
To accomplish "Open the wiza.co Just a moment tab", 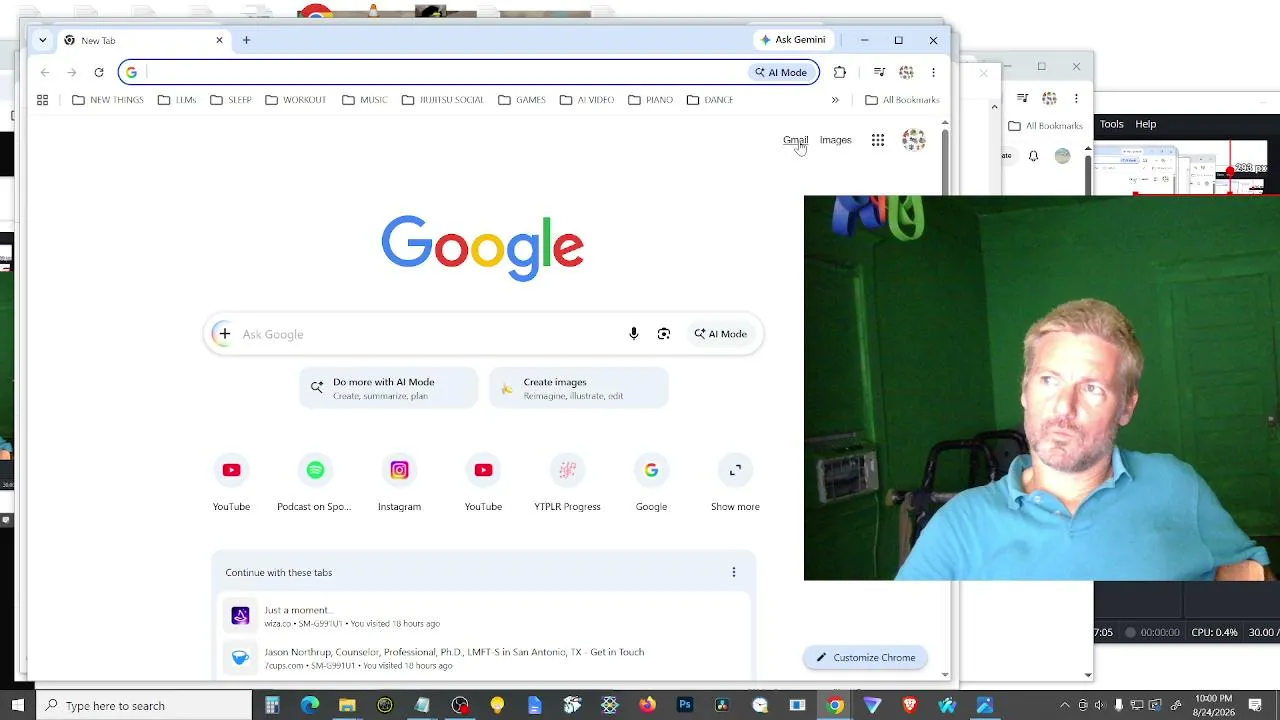I will click(483, 616).
